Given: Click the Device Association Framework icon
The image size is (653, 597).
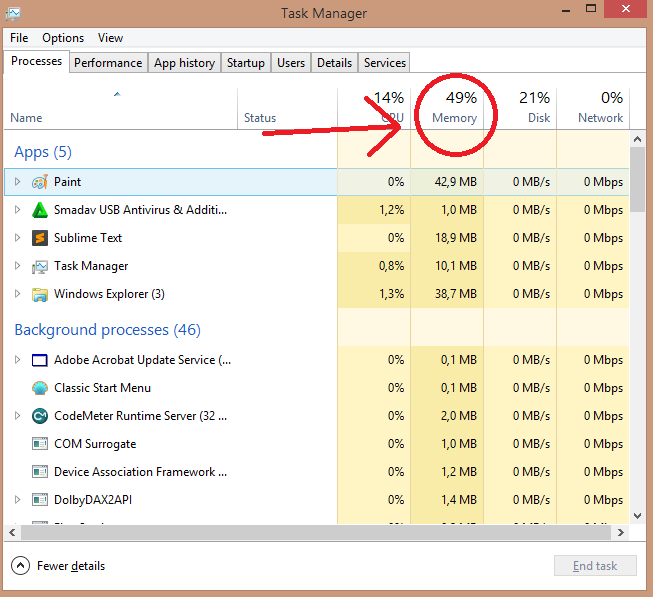Looking at the screenshot, I should (40, 472).
